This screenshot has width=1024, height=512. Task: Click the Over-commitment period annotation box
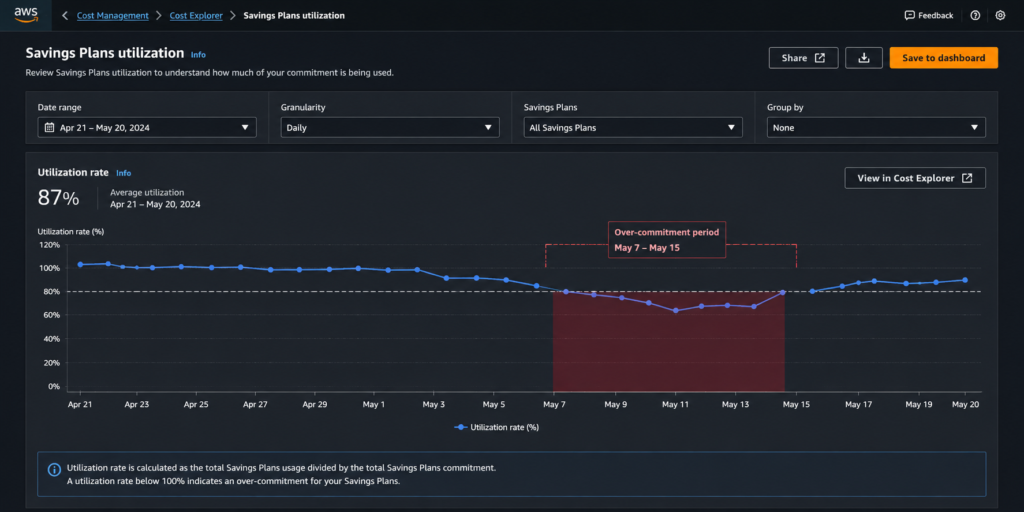667,240
